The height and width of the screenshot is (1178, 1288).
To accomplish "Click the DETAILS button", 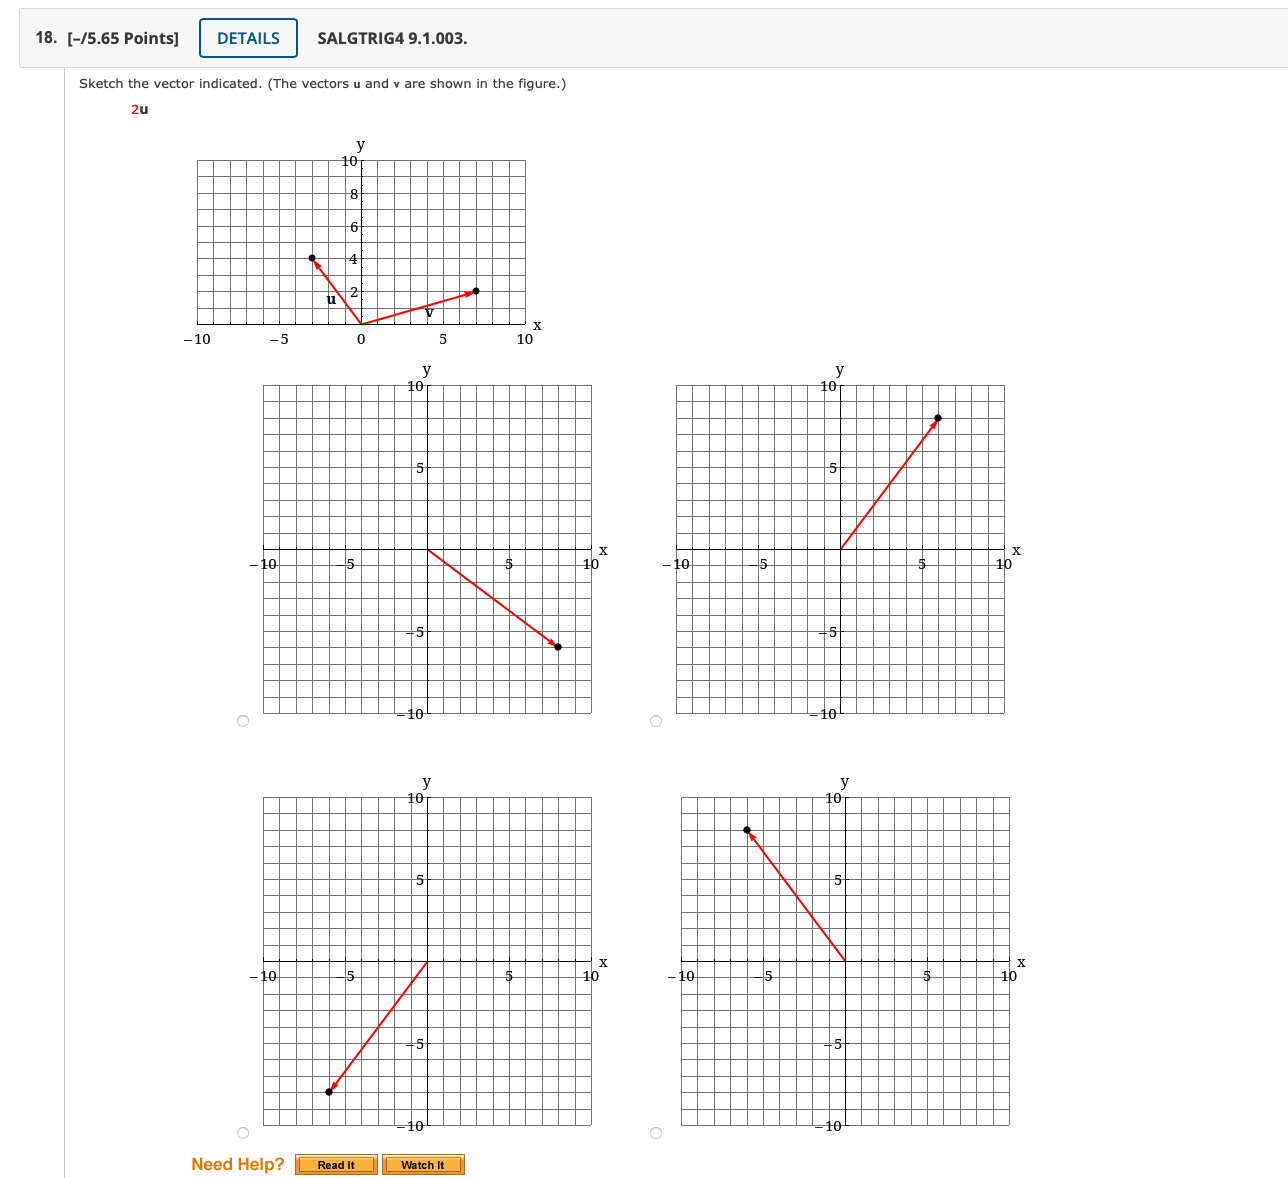I will point(248,37).
